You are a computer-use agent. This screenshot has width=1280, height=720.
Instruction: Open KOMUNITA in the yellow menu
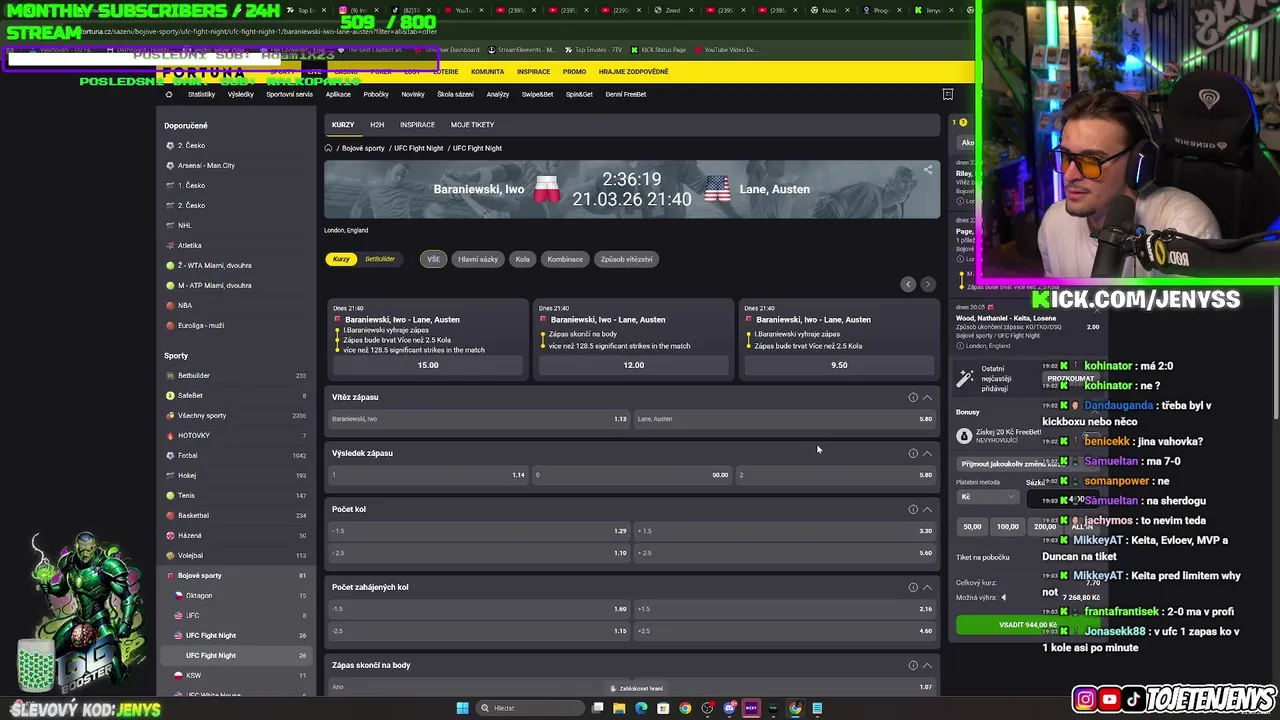(488, 72)
